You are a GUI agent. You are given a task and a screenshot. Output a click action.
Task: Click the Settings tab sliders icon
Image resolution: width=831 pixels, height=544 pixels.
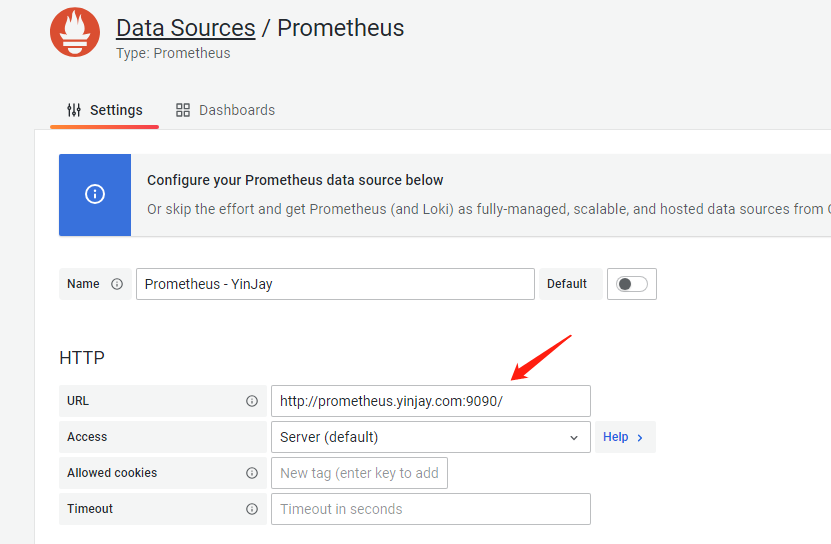[x=74, y=110]
